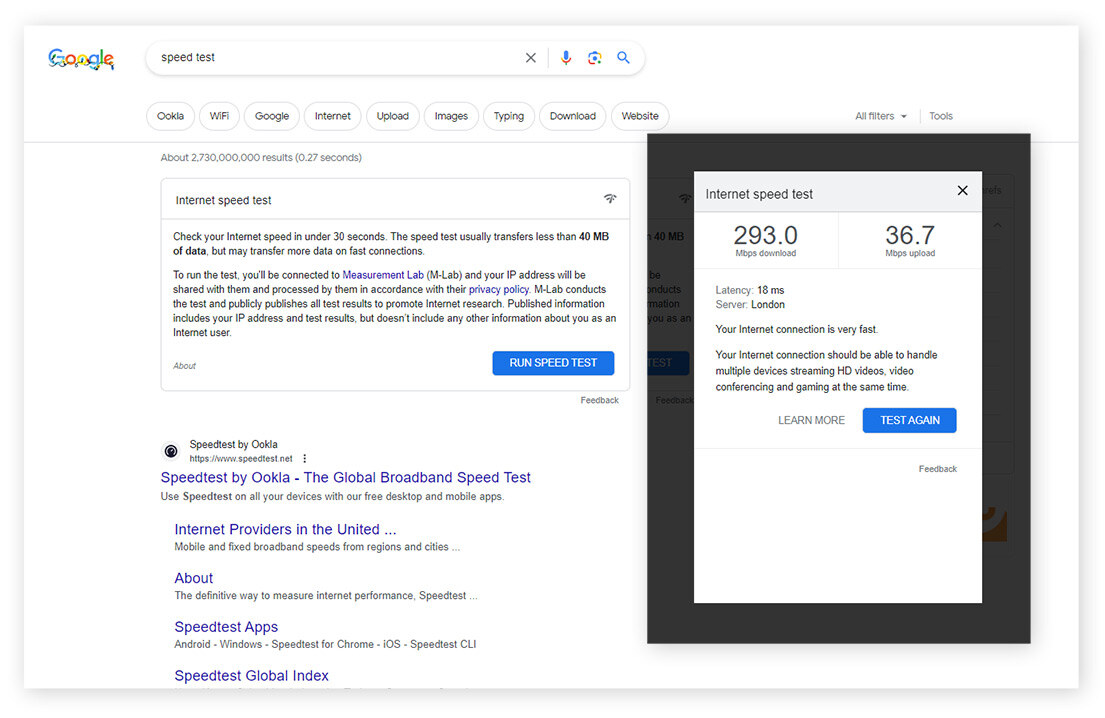Screen dimensions: 1105x718
Task: Open the Tools options
Action: (940, 116)
